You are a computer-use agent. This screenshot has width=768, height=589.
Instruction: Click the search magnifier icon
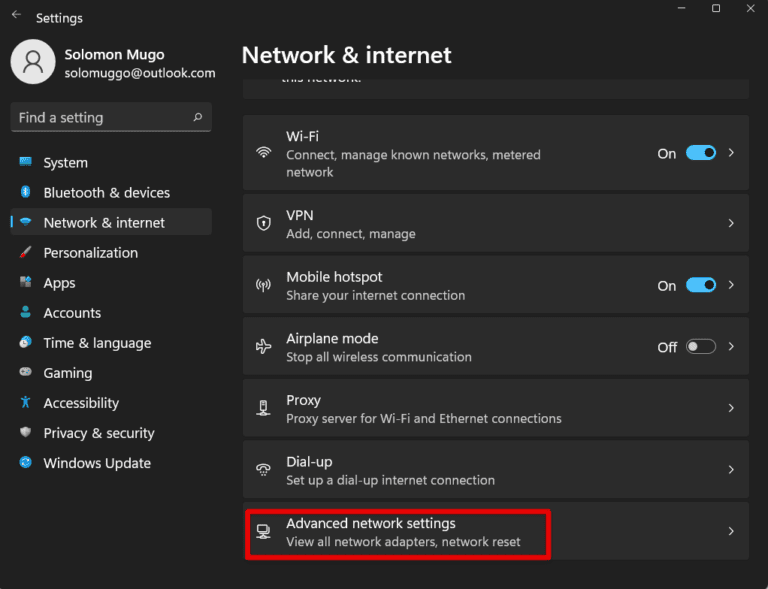pyautogui.click(x=197, y=117)
